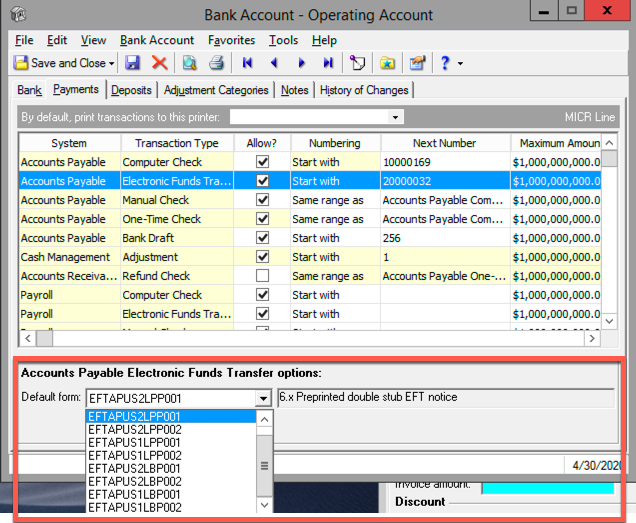Screen dimensions: 636x523
Task: Open the Edit menu
Action: point(57,40)
